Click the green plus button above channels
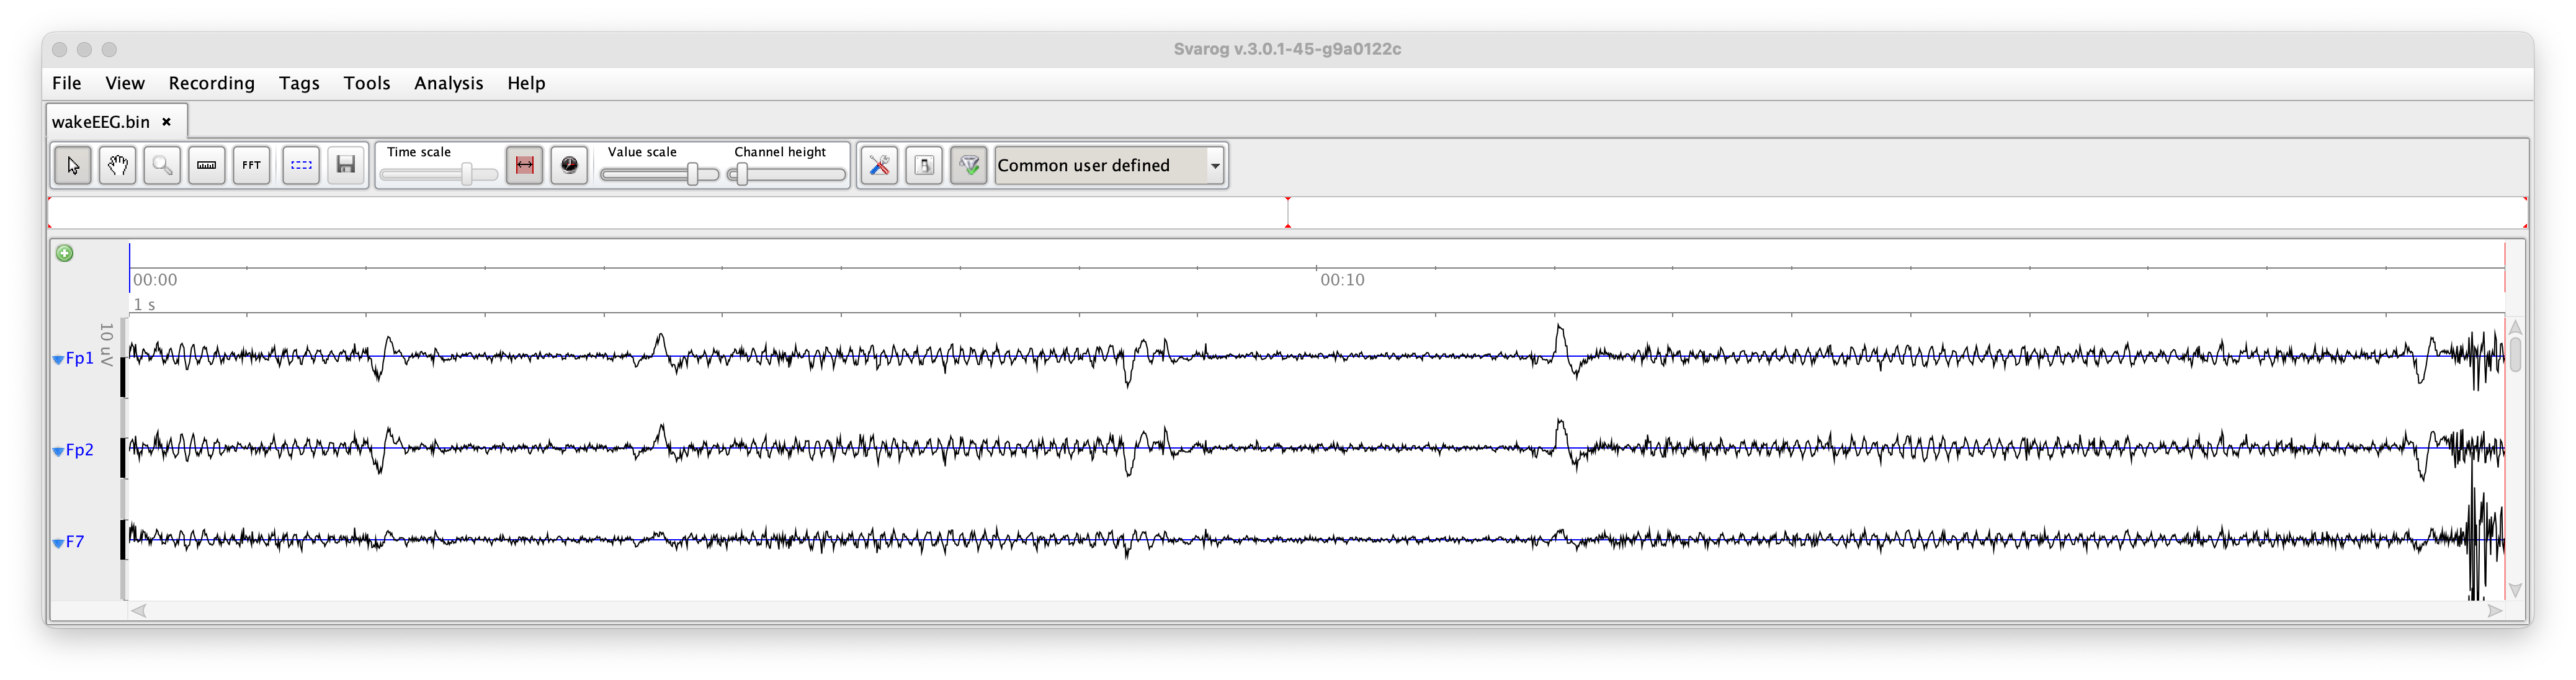 click(65, 253)
